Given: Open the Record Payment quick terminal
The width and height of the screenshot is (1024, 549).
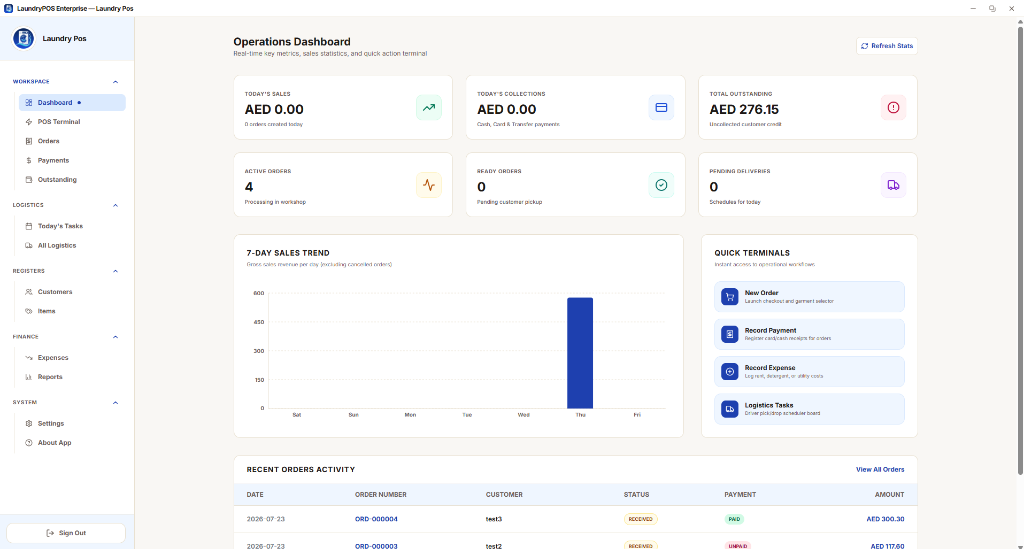Looking at the screenshot, I should [x=809, y=334].
